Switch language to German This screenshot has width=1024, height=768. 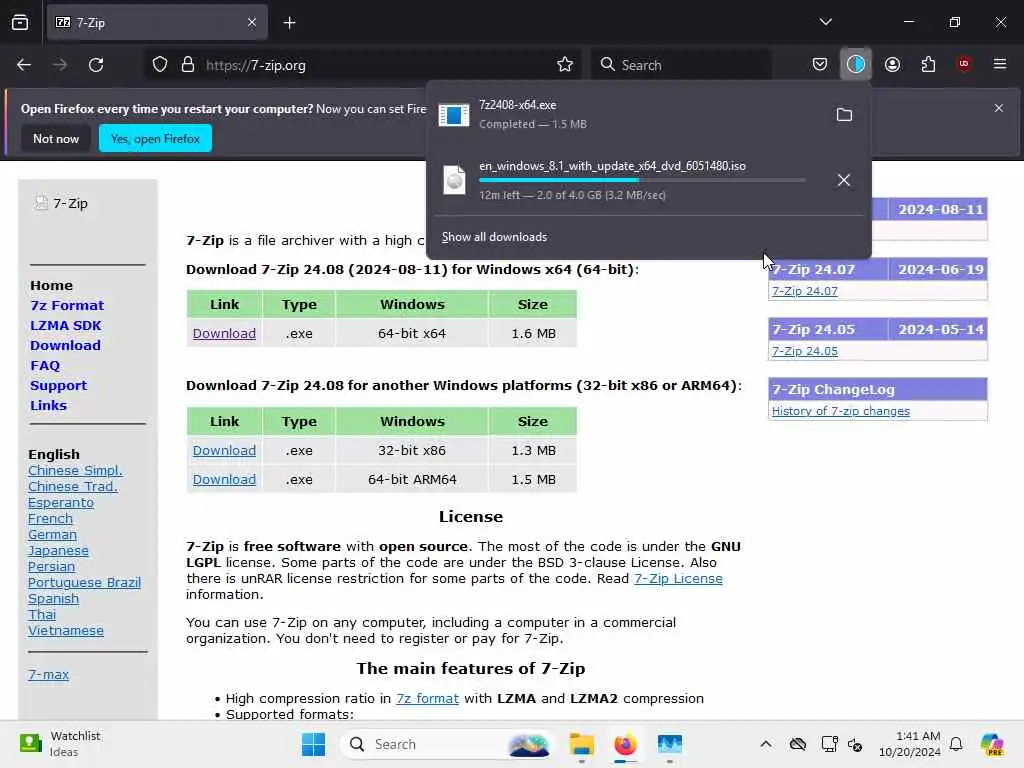tap(52, 535)
